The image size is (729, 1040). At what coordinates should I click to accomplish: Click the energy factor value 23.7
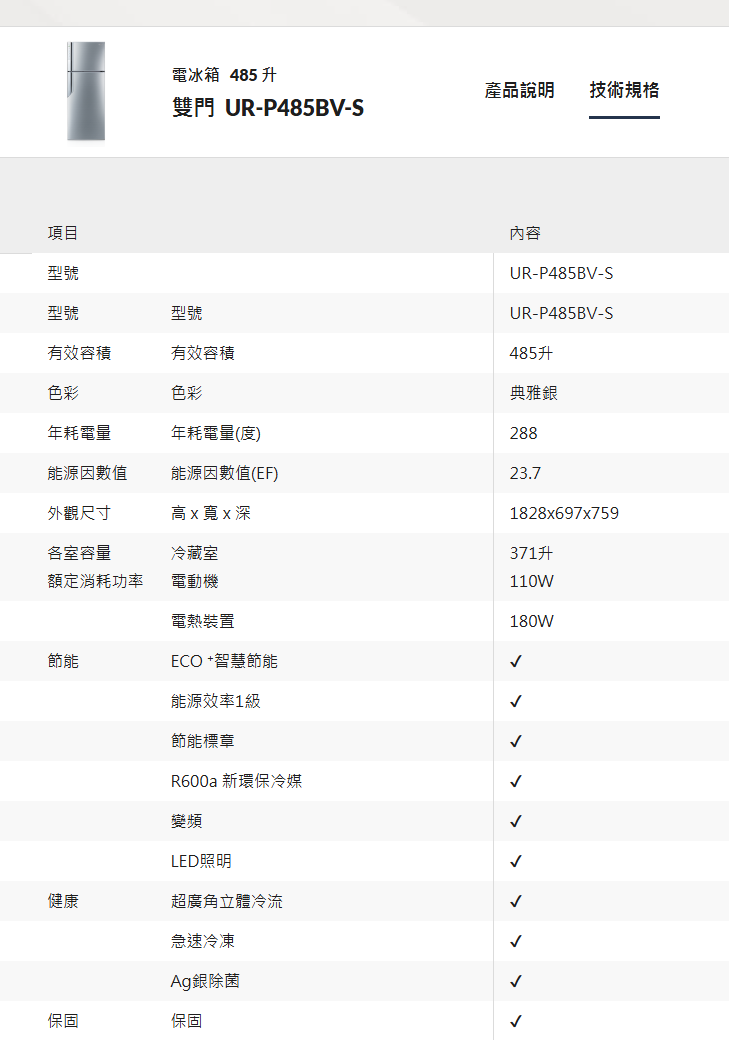click(x=525, y=473)
